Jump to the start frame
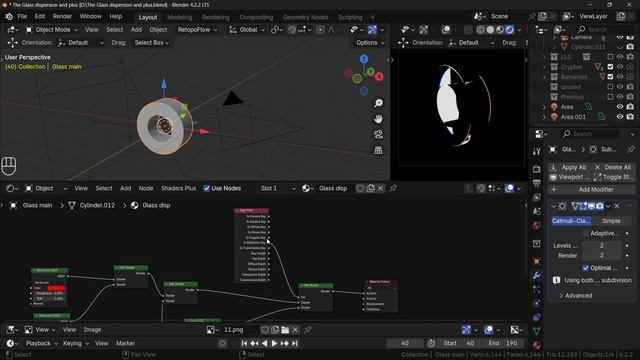640x360 pixels. (x=244, y=343)
